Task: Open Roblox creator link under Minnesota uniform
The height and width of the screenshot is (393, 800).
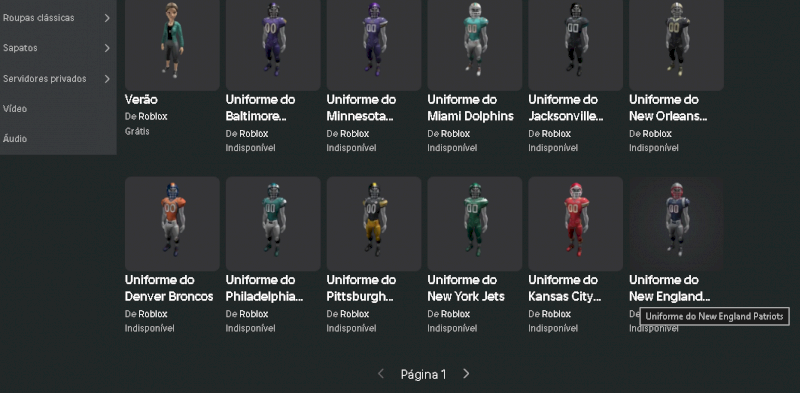Action: tap(355, 134)
